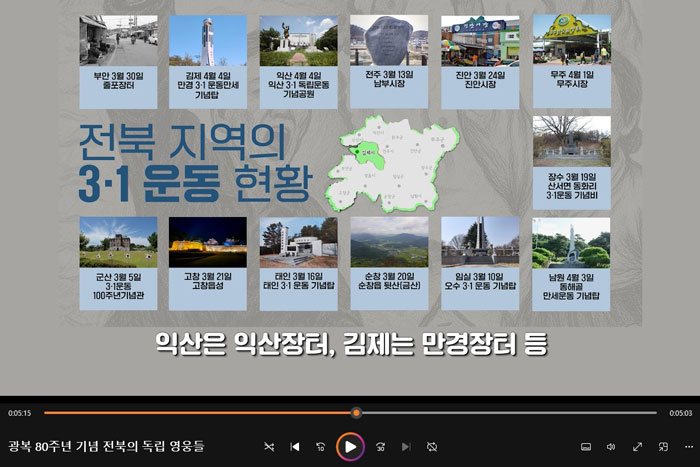Skip forward 30 seconds
The width and height of the screenshot is (700, 467).
point(380,446)
